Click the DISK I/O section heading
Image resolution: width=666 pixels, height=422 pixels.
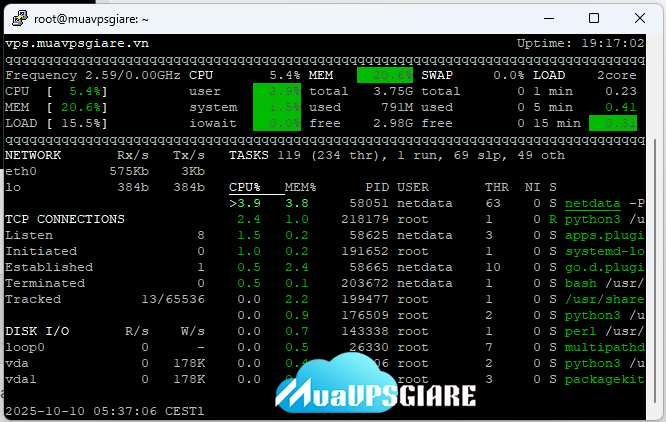tap(37, 331)
